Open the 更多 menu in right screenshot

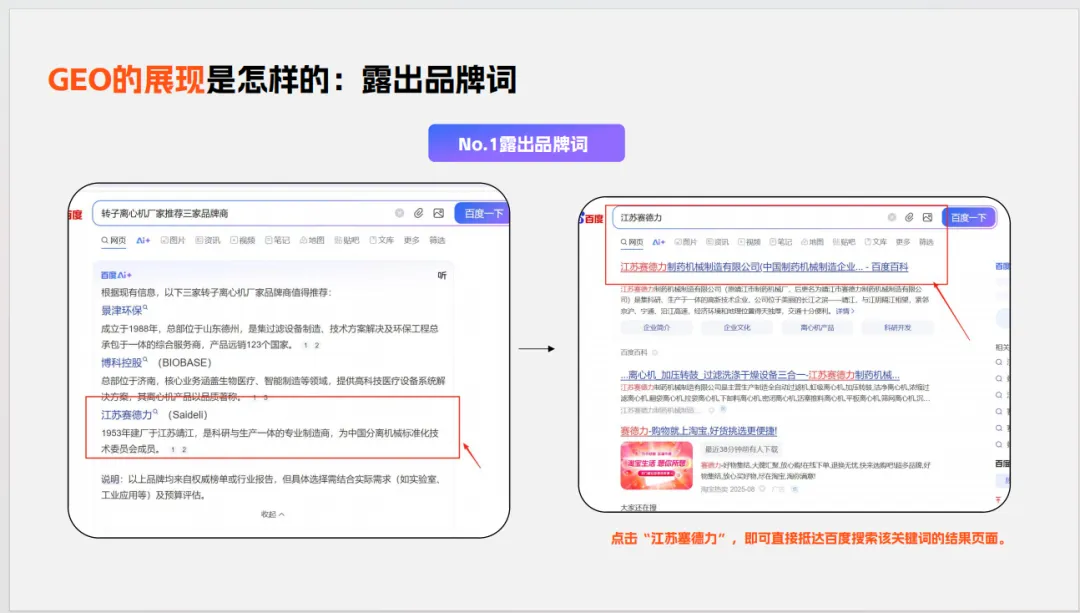click(x=903, y=242)
